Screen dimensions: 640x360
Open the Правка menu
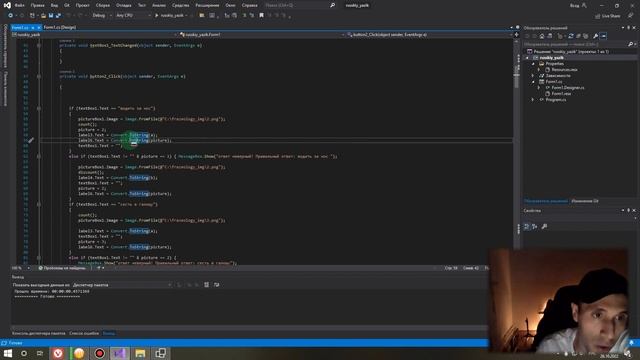click(38, 5)
